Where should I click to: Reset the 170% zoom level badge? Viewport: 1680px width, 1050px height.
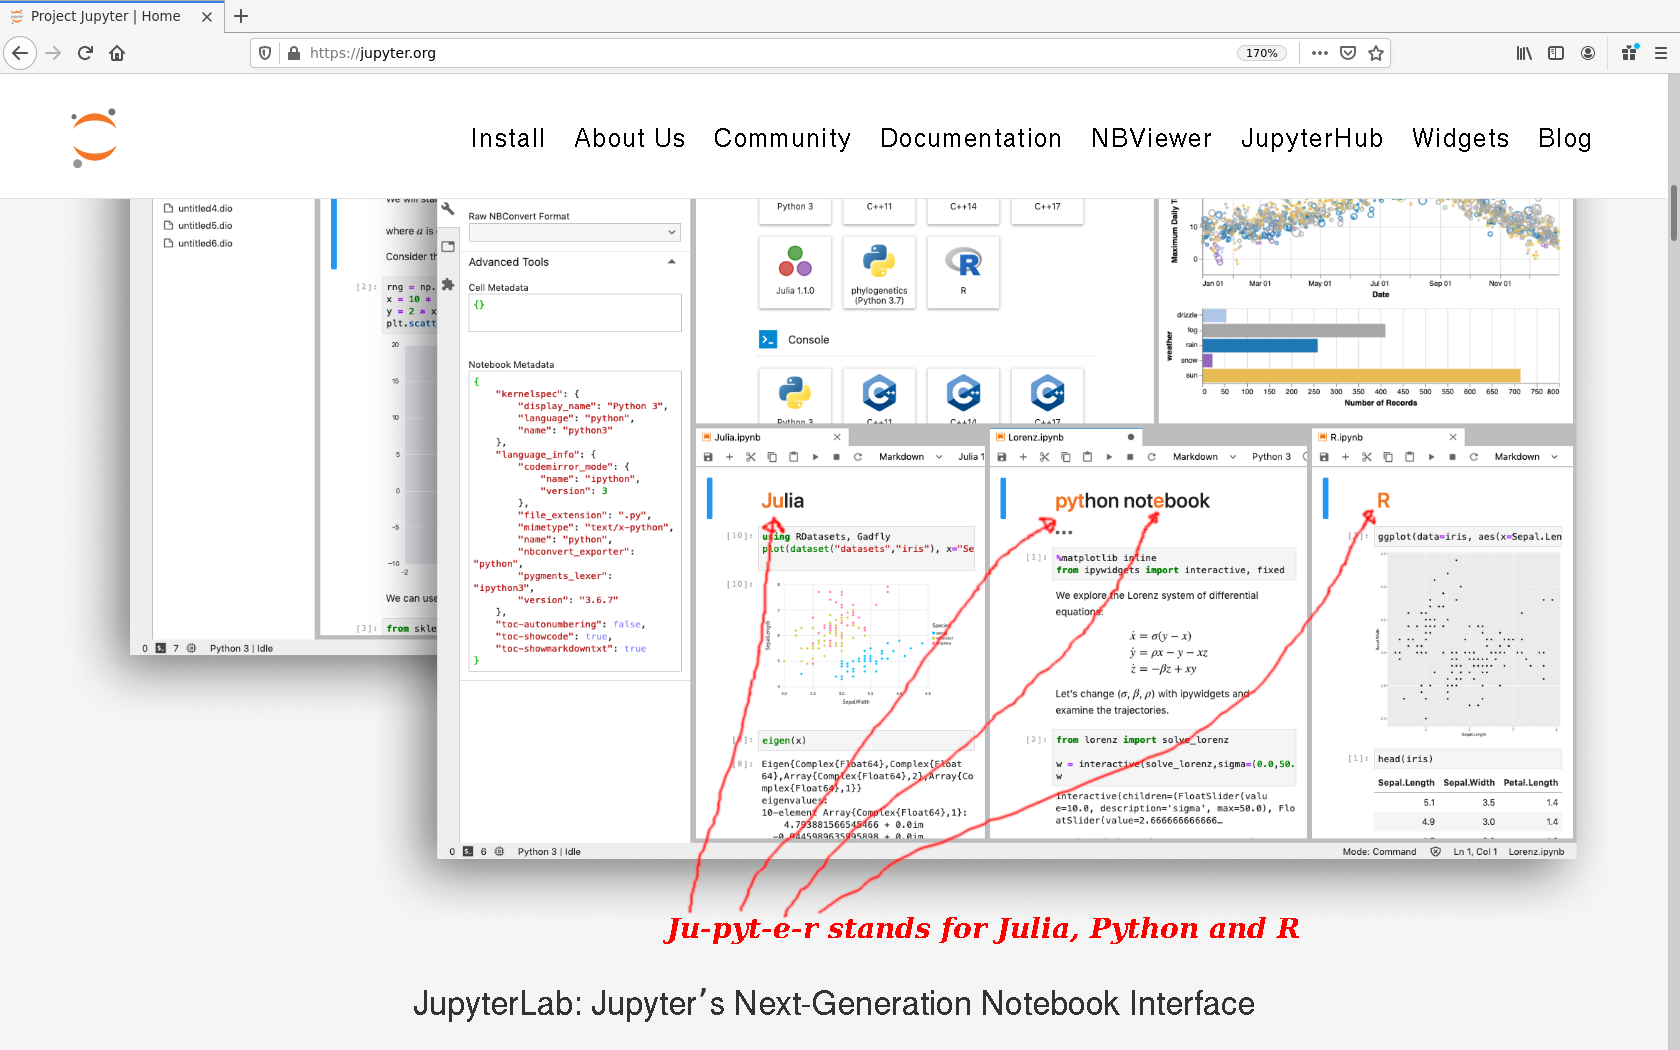[x=1262, y=53]
